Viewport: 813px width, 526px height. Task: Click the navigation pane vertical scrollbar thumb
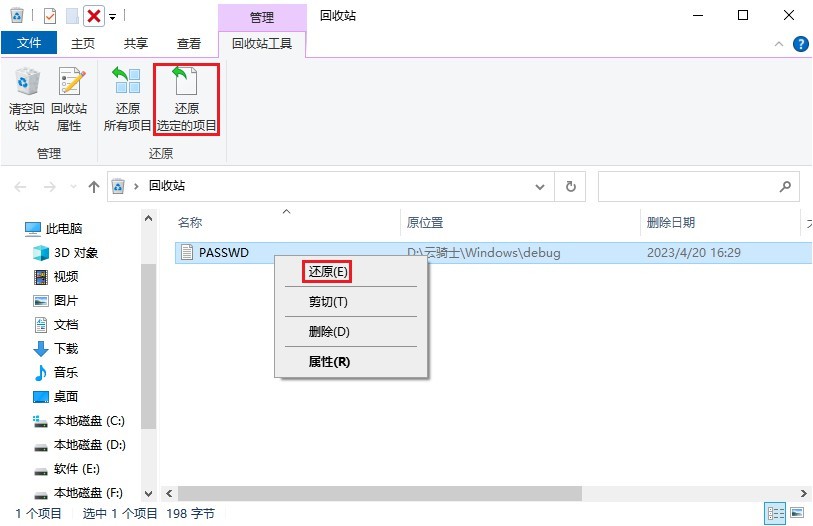[148, 346]
